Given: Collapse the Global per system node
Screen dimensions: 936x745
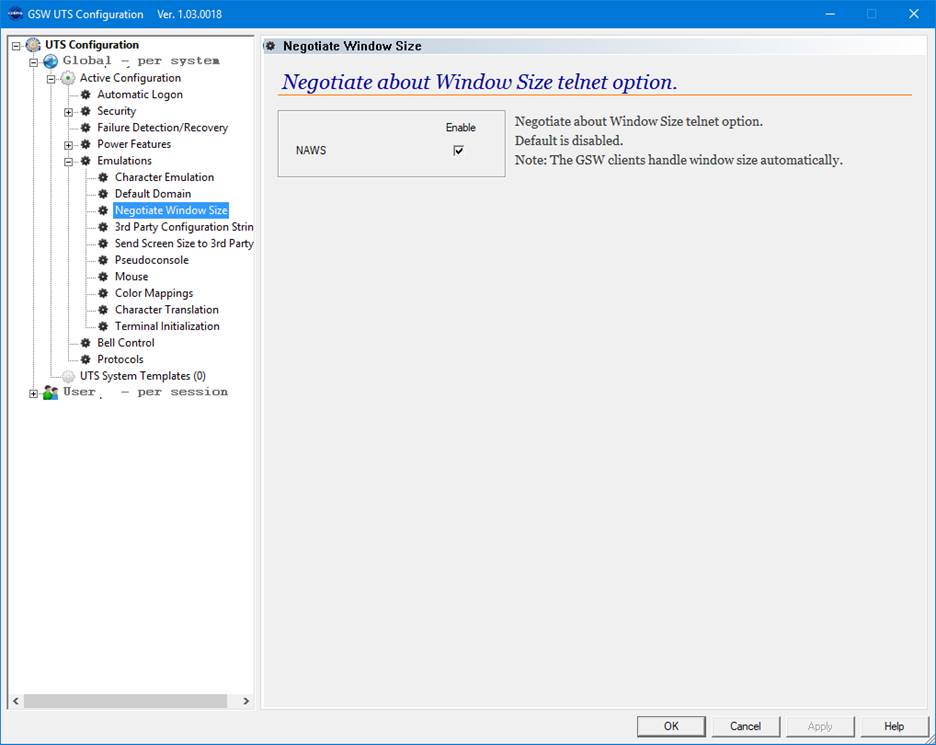Looking at the screenshot, I should (33, 62).
